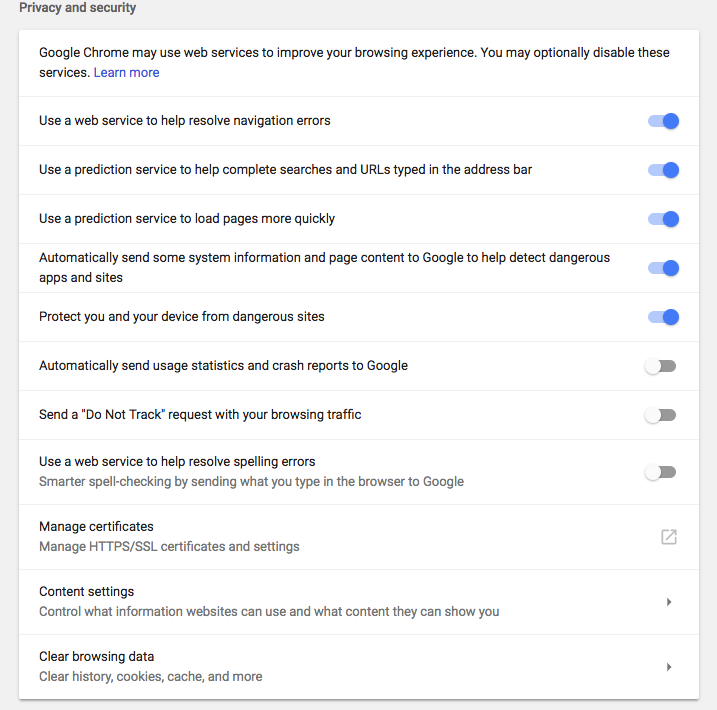
Task: Disable navigation errors web service toggle
Action: pos(663,121)
